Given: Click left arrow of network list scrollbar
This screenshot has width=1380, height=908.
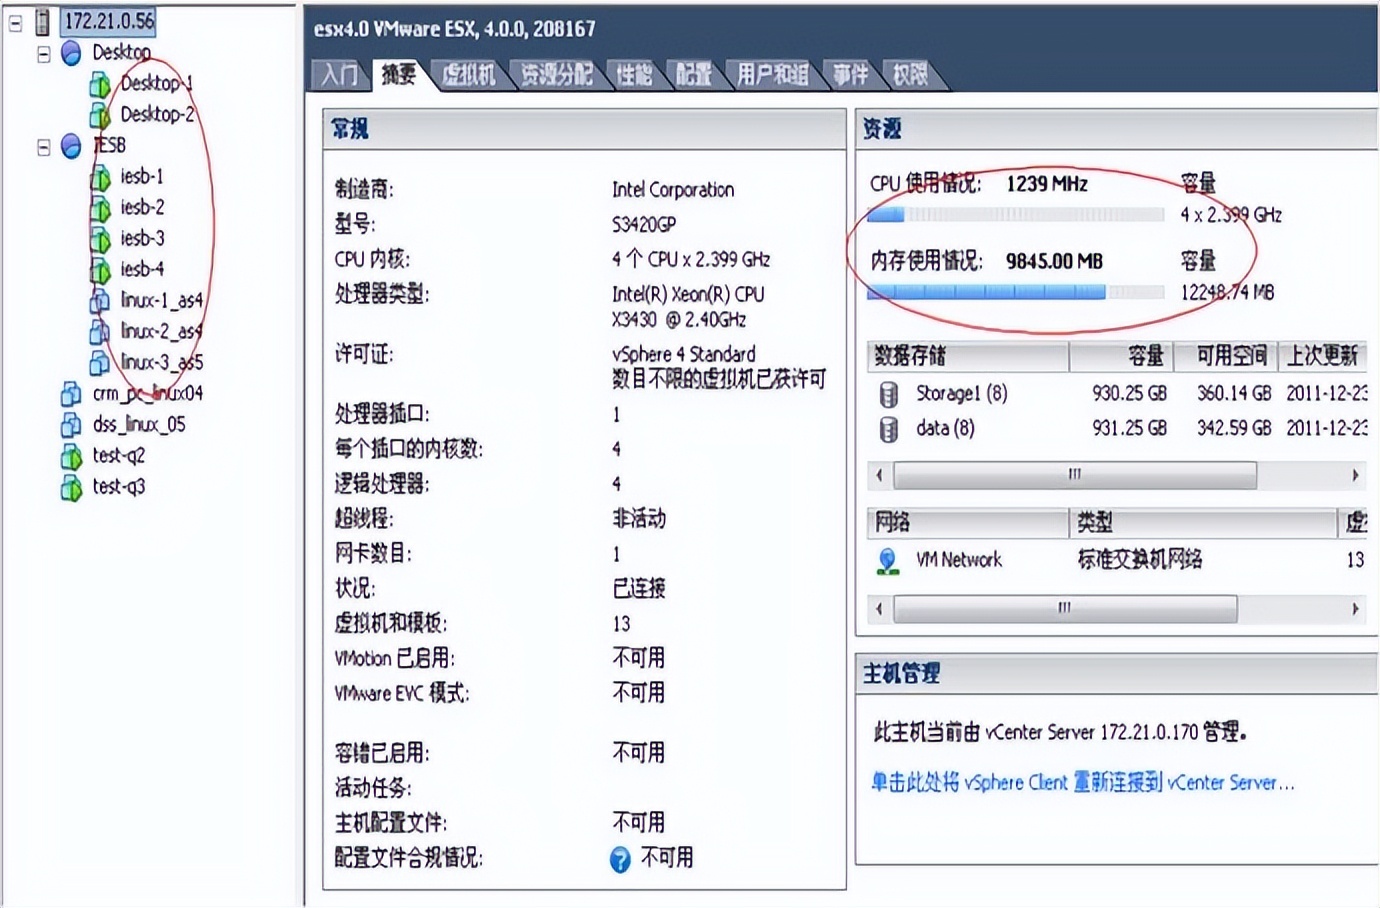Looking at the screenshot, I should coord(879,608).
